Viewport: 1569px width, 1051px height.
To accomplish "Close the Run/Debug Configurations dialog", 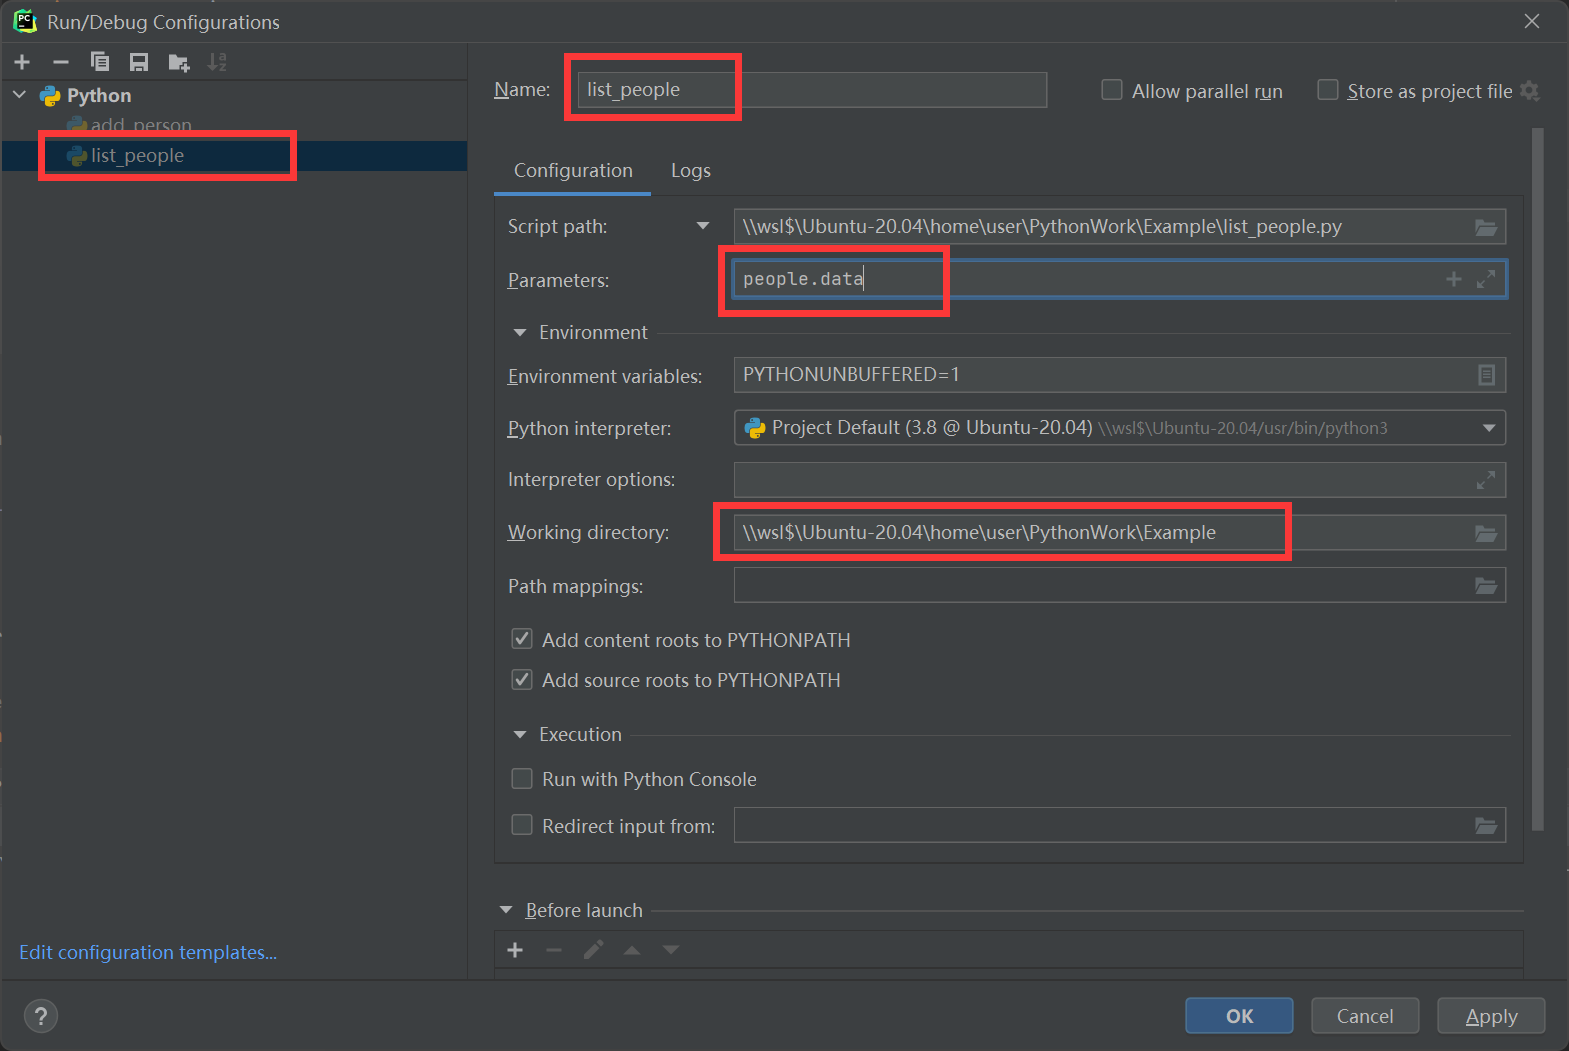I will (x=1532, y=21).
